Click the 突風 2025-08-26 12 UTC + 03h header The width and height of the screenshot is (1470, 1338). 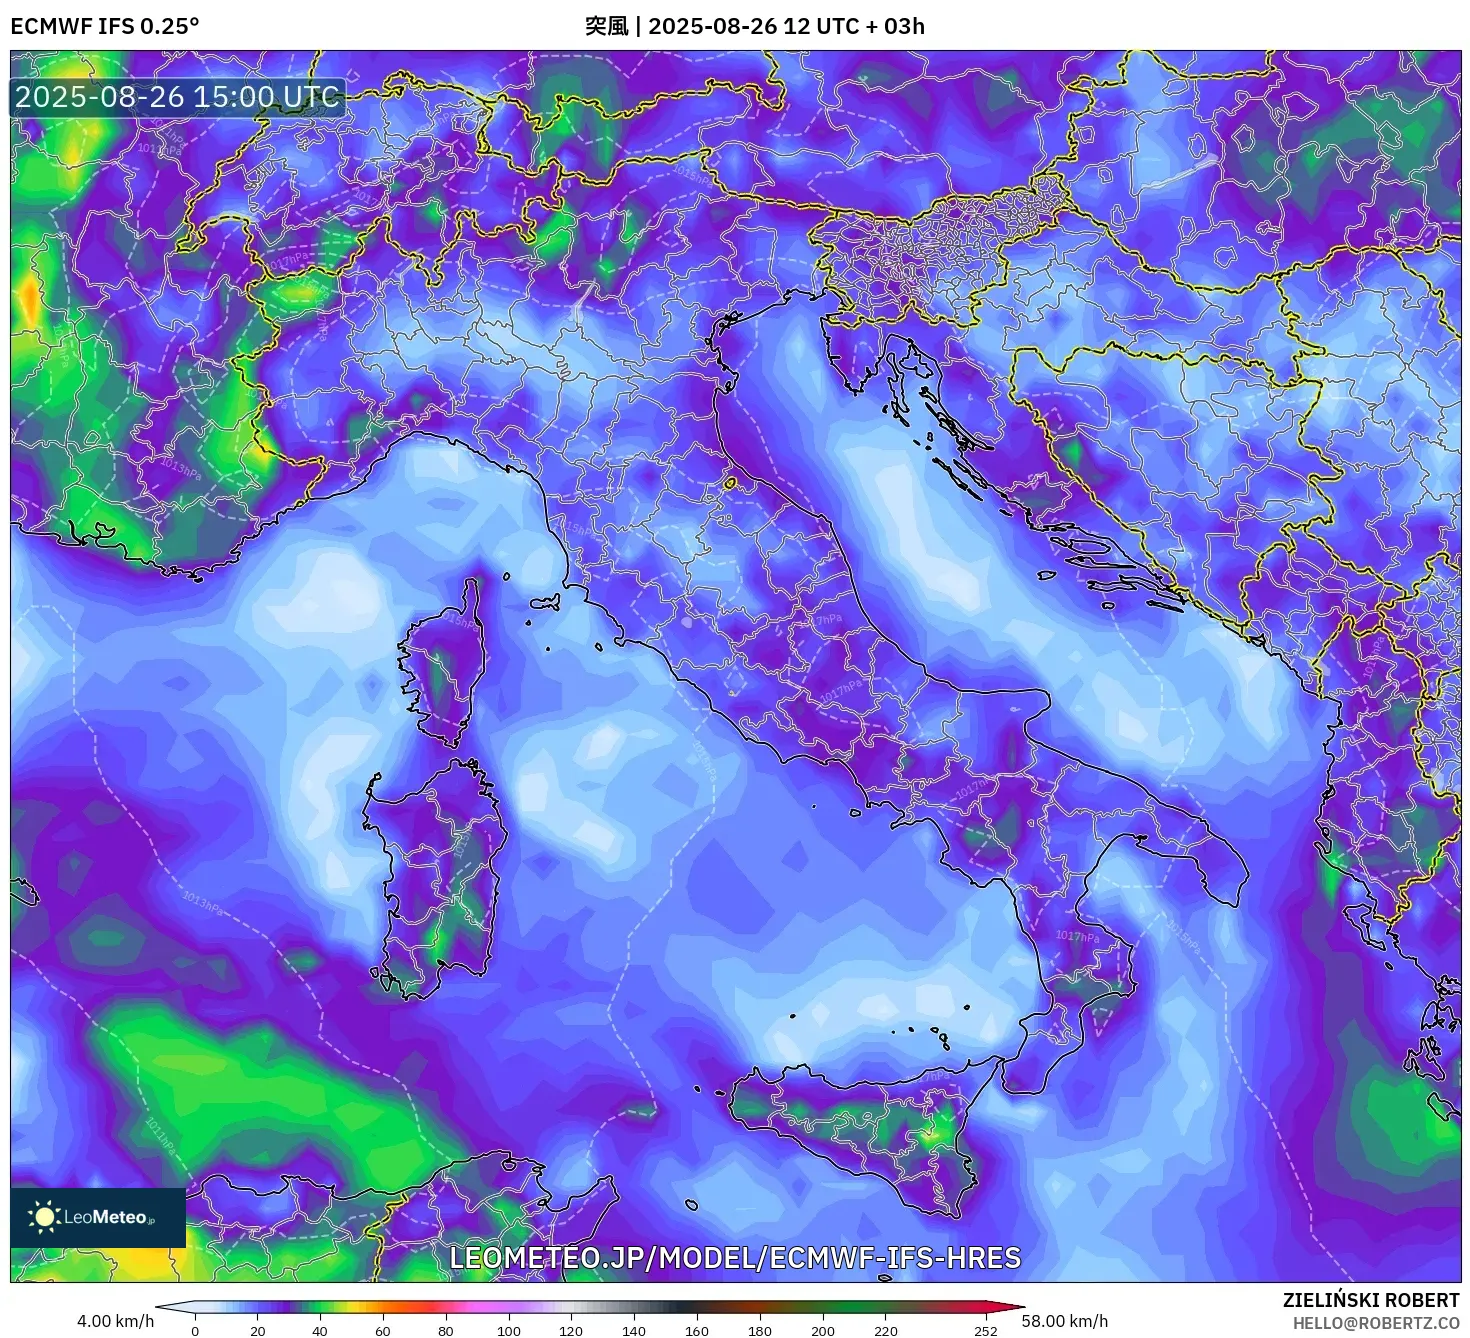coord(755,26)
